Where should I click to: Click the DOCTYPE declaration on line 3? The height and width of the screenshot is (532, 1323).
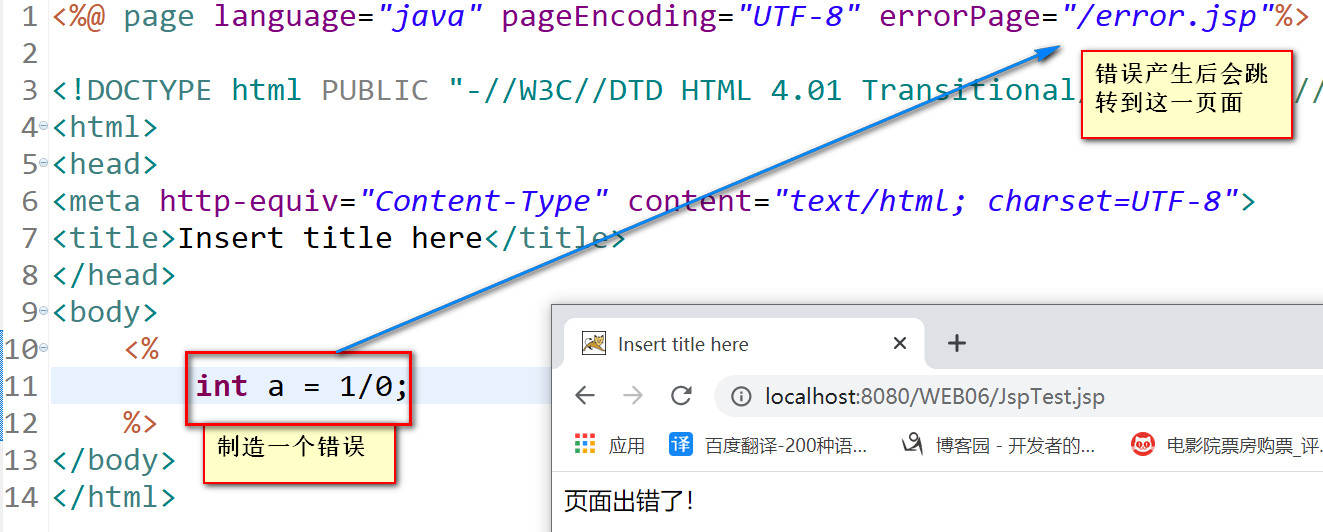(685, 91)
